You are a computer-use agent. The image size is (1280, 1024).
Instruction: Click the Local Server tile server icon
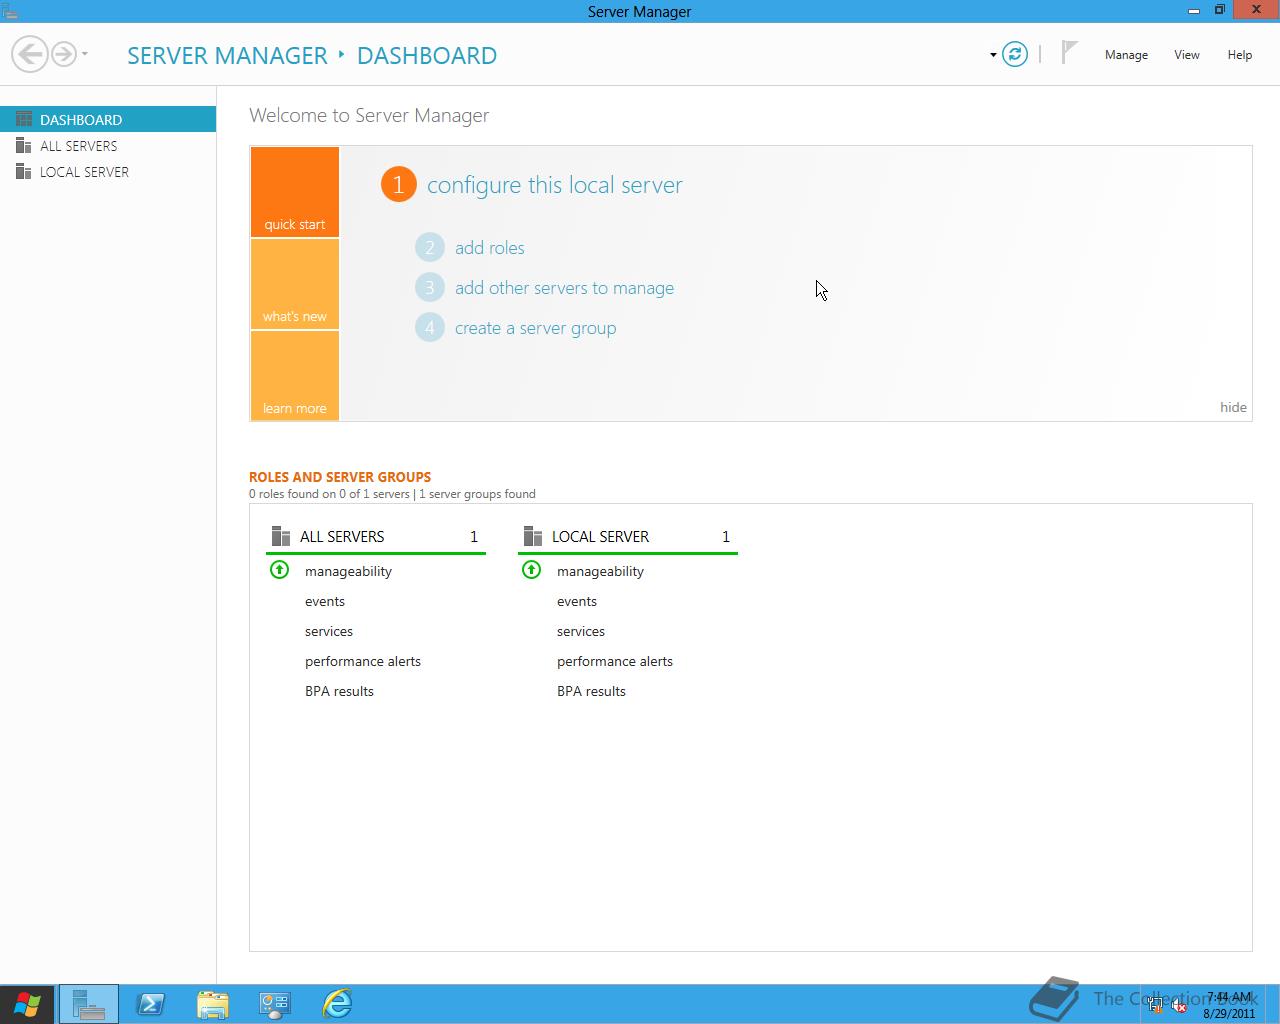[533, 537]
